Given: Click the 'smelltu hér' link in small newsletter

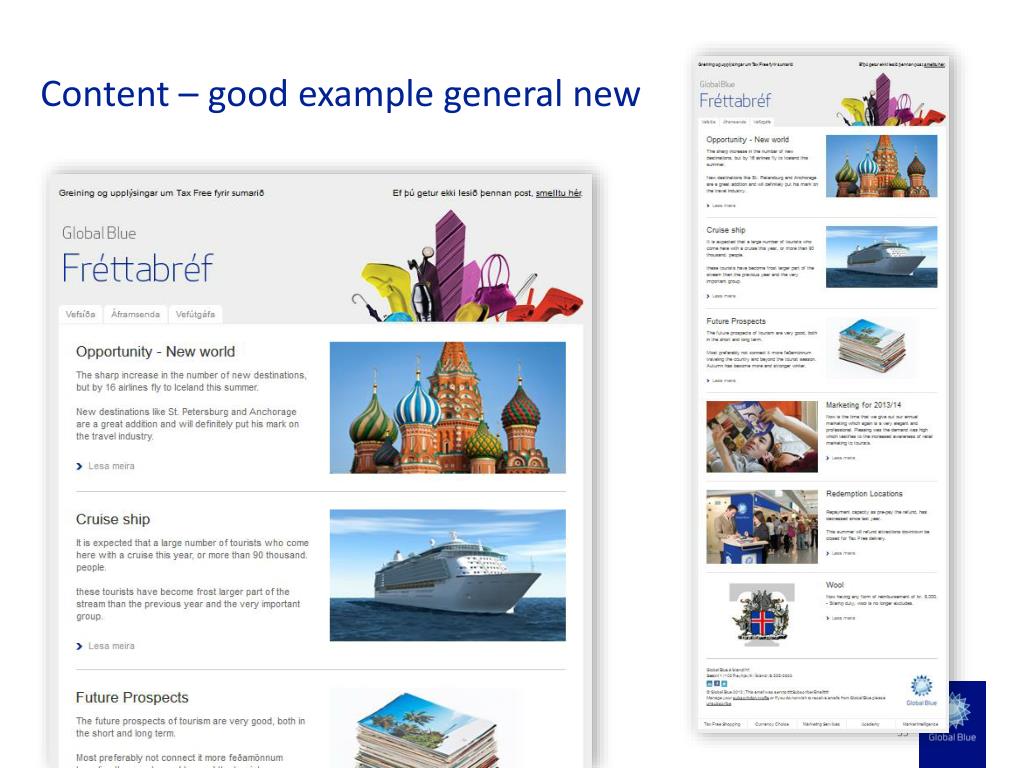Looking at the screenshot, I should click(935, 65).
